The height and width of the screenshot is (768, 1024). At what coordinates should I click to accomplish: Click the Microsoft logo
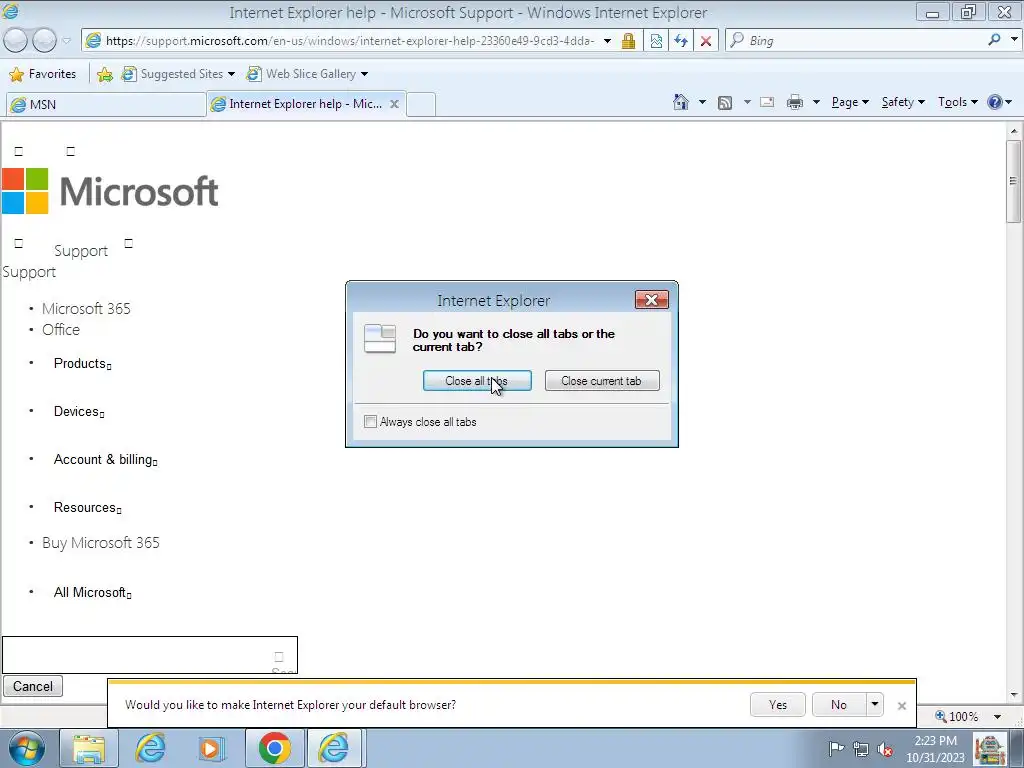click(110, 191)
